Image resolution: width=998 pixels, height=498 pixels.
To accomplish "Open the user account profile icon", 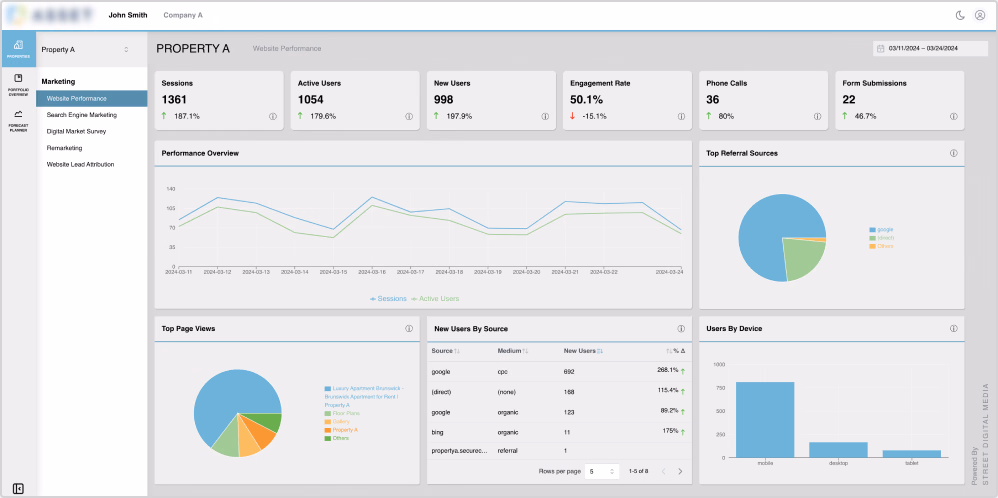I will coord(980,15).
